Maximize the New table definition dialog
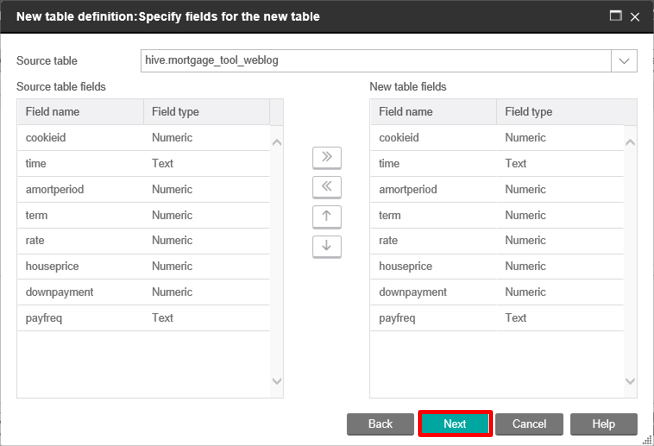Image resolution: width=654 pixels, height=446 pixels. [x=615, y=16]
